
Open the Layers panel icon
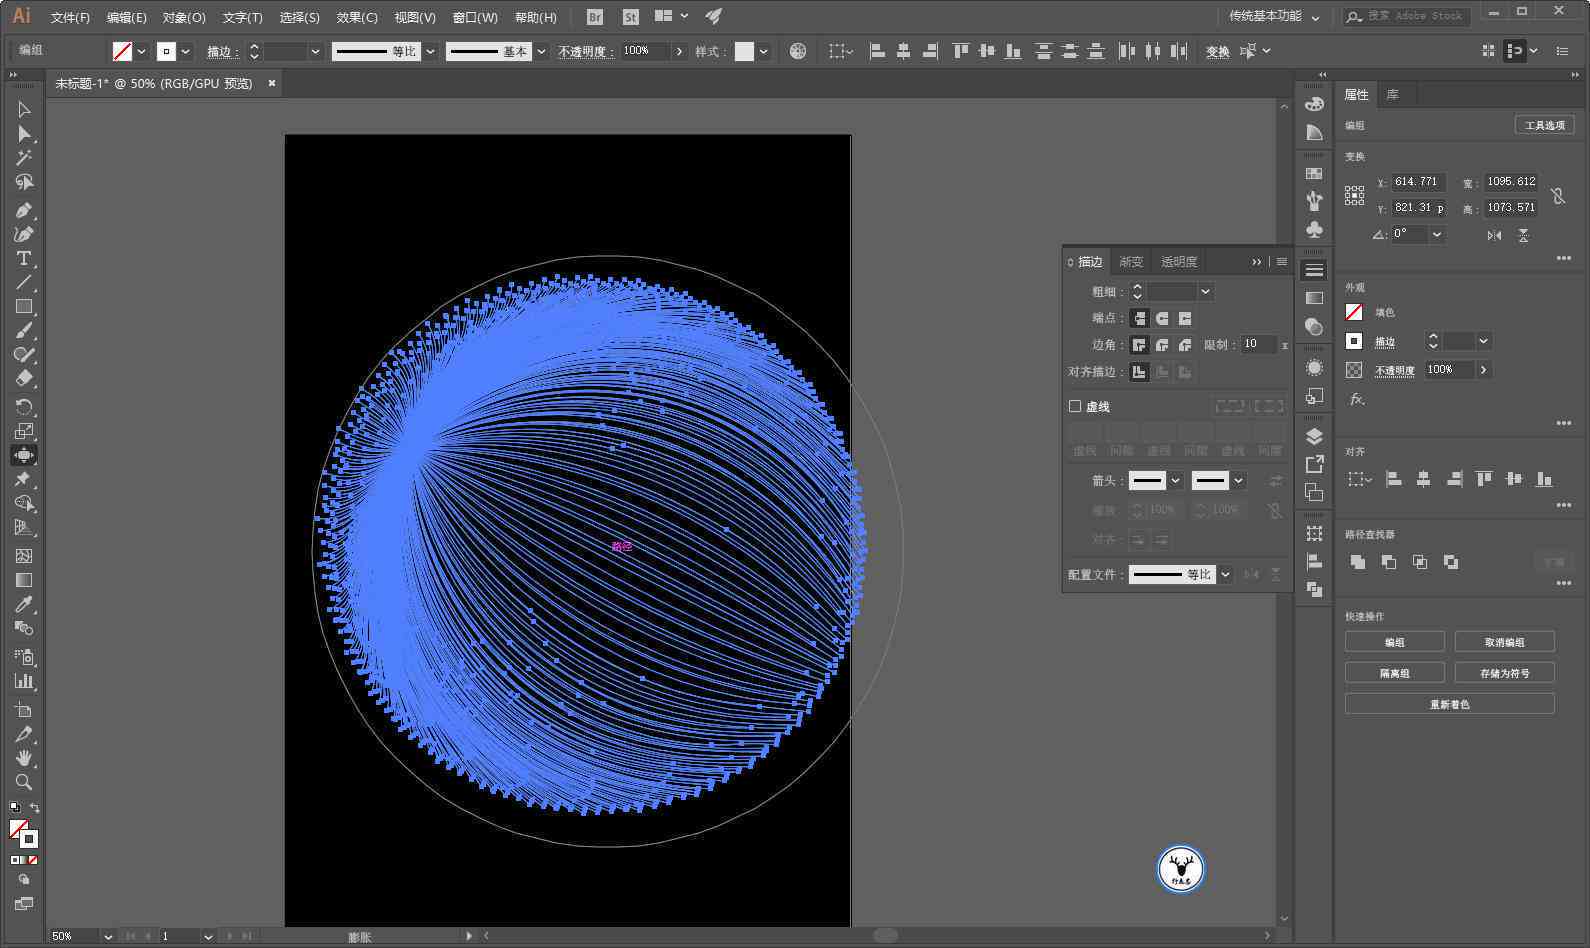click(1314, 436)
